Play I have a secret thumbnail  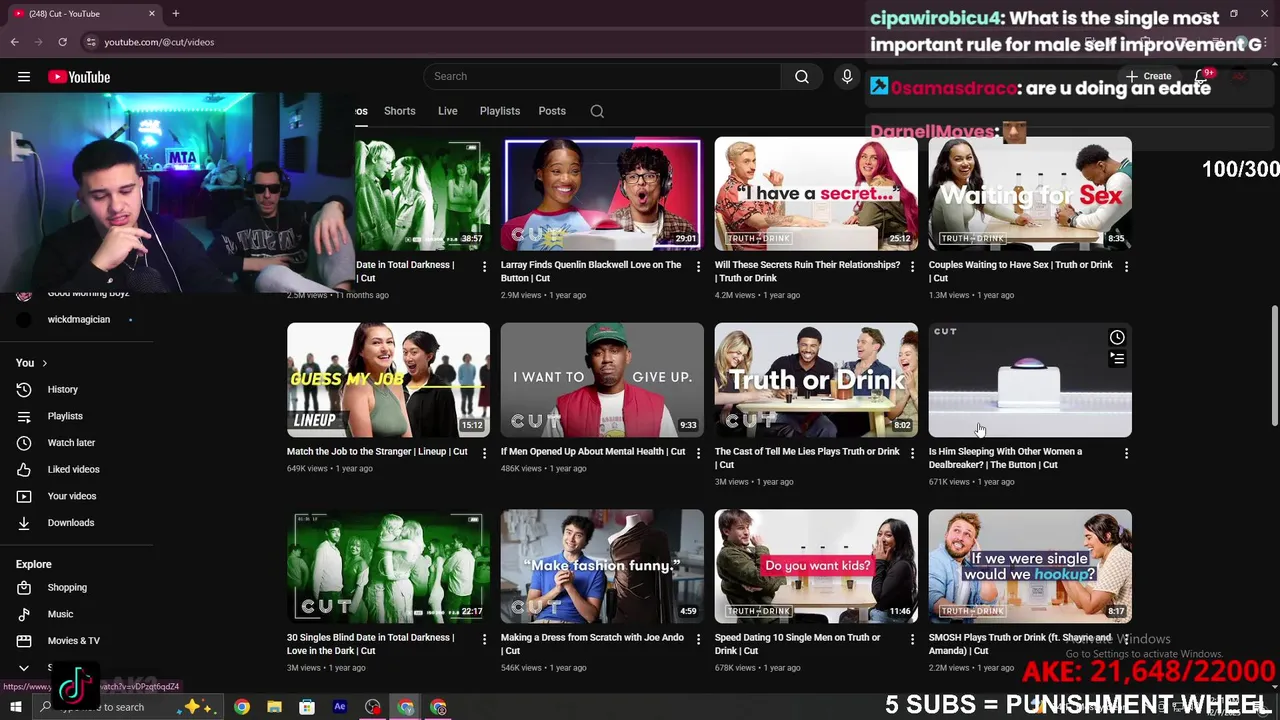click(816, 194)
